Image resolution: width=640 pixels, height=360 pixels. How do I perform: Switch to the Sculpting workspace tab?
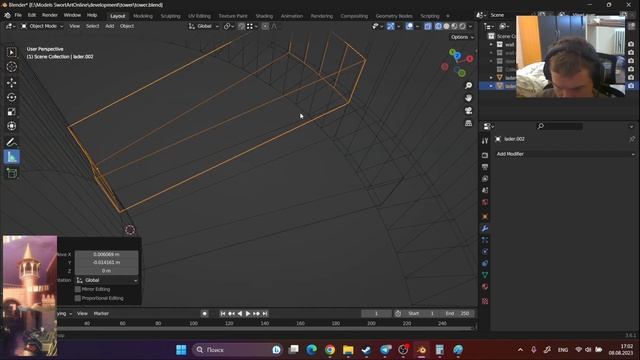[171, 16]
